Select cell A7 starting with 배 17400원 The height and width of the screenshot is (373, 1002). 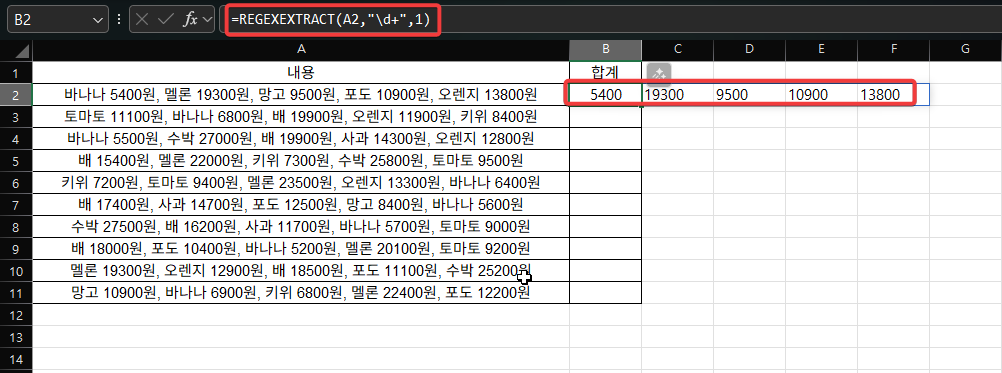pos(301,205)
